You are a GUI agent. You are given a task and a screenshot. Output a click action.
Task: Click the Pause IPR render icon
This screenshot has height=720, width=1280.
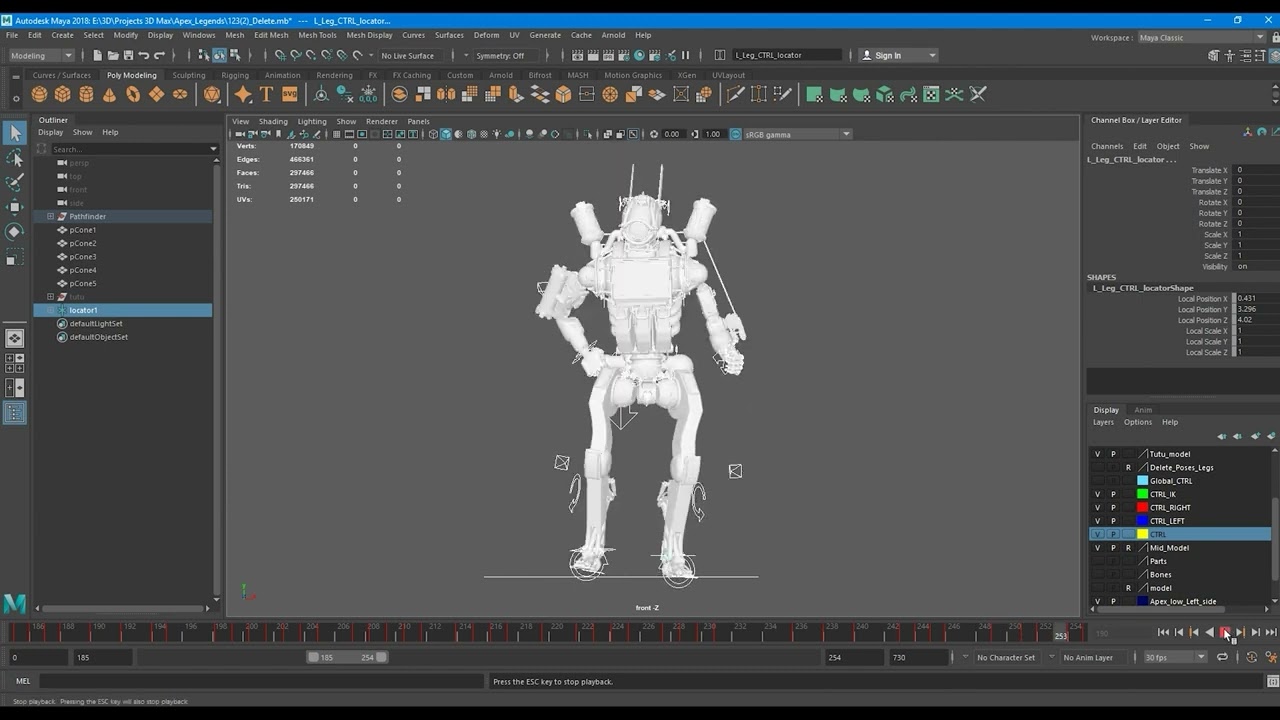685,55
